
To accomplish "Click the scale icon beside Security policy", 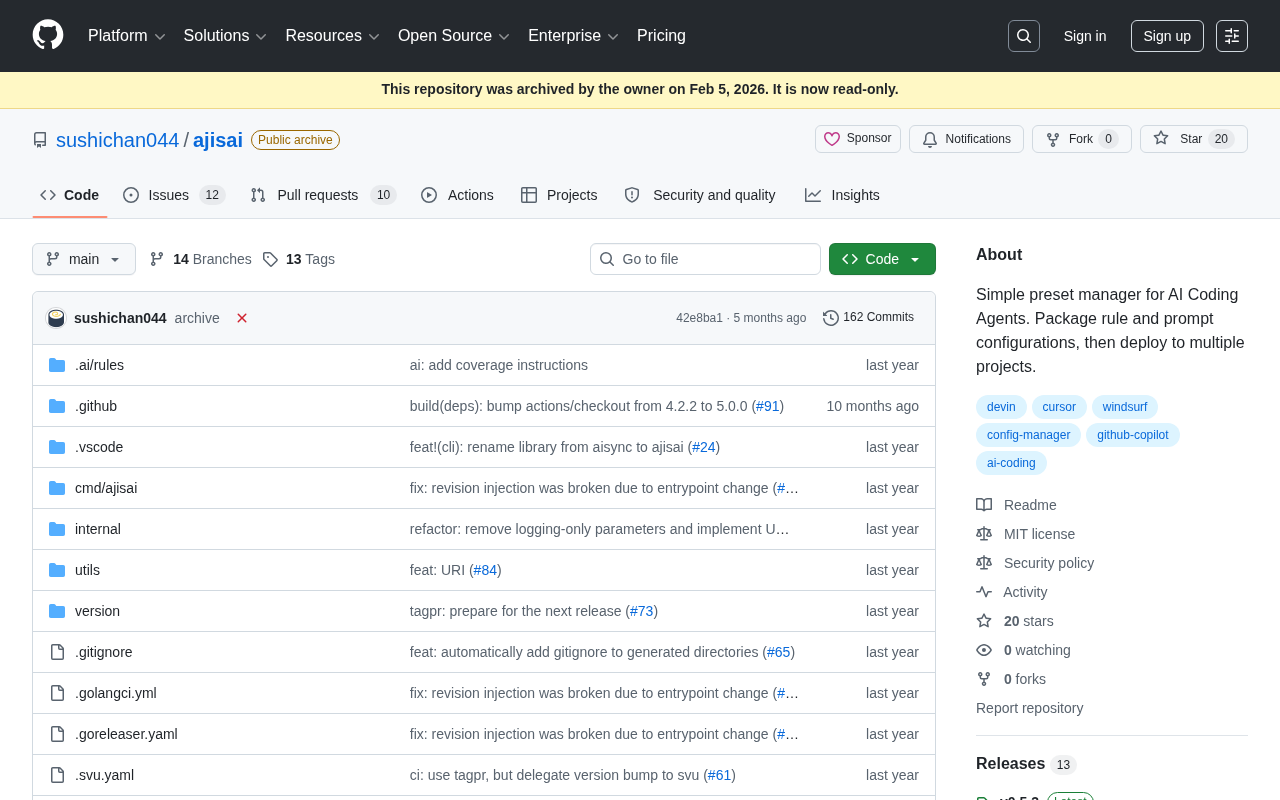I will [x=984, y=563].
